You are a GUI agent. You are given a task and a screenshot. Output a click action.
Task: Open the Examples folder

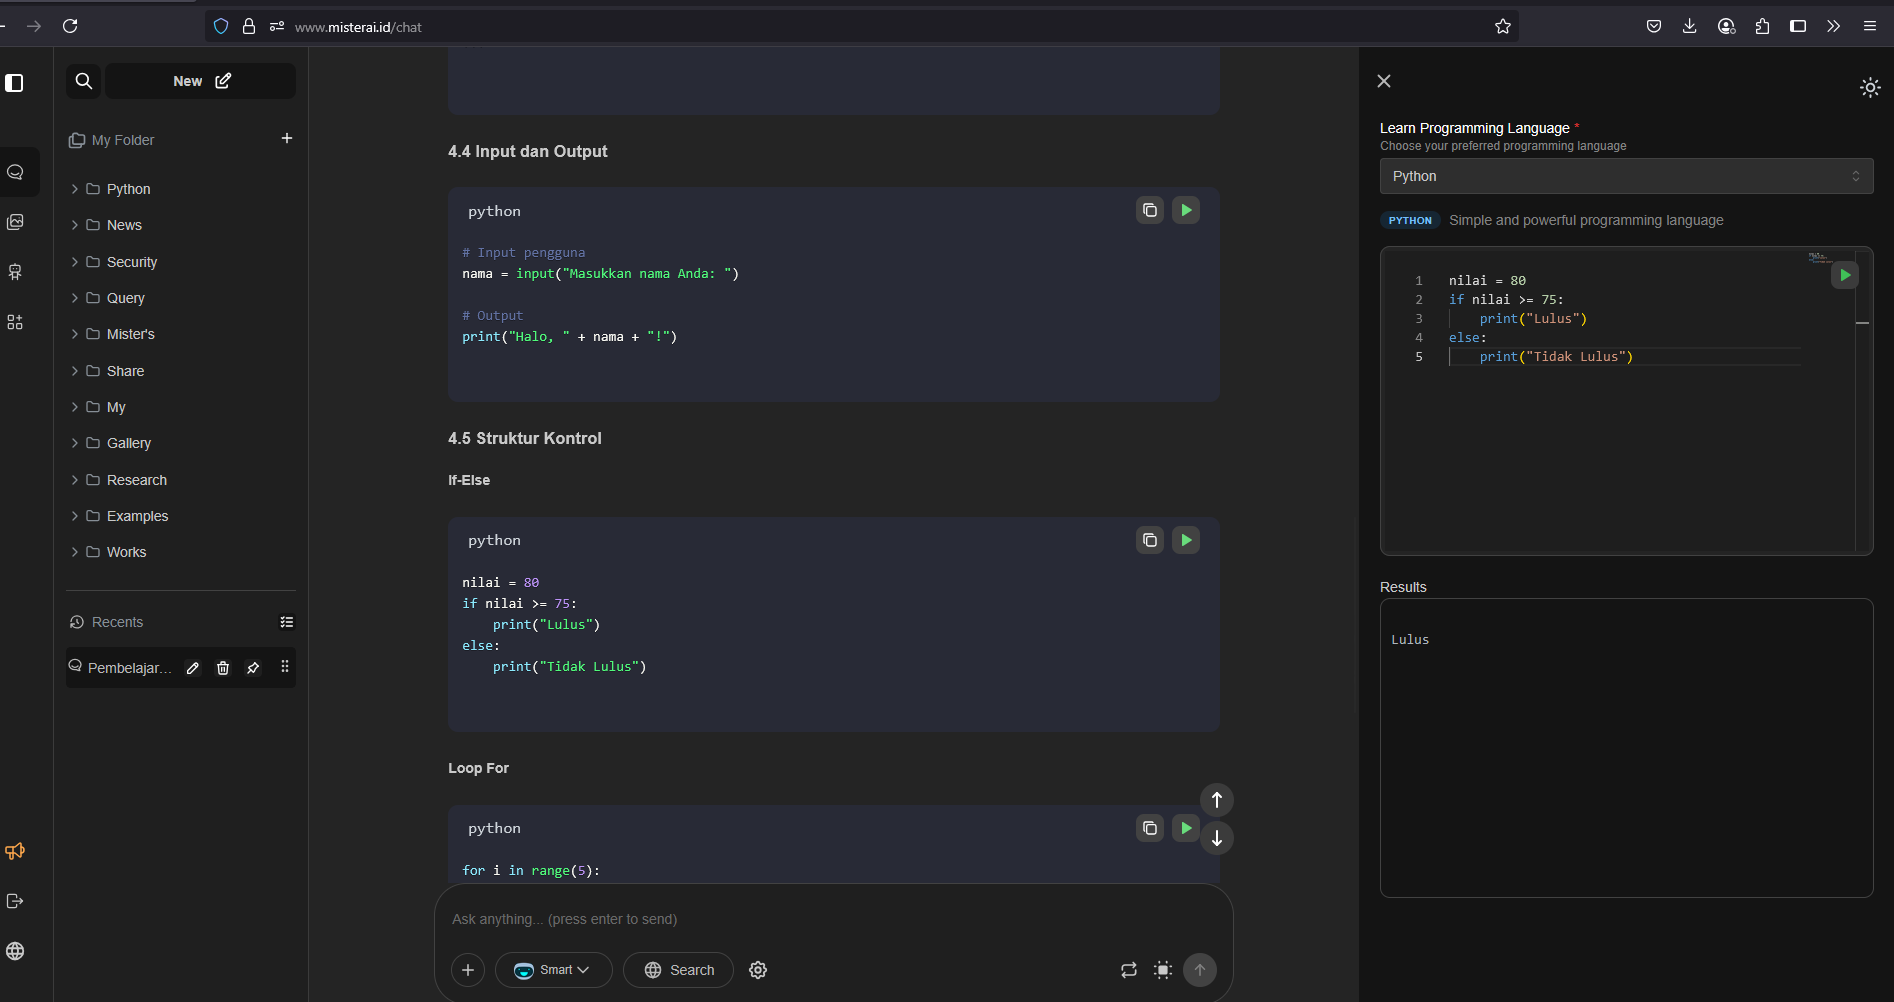137,516
